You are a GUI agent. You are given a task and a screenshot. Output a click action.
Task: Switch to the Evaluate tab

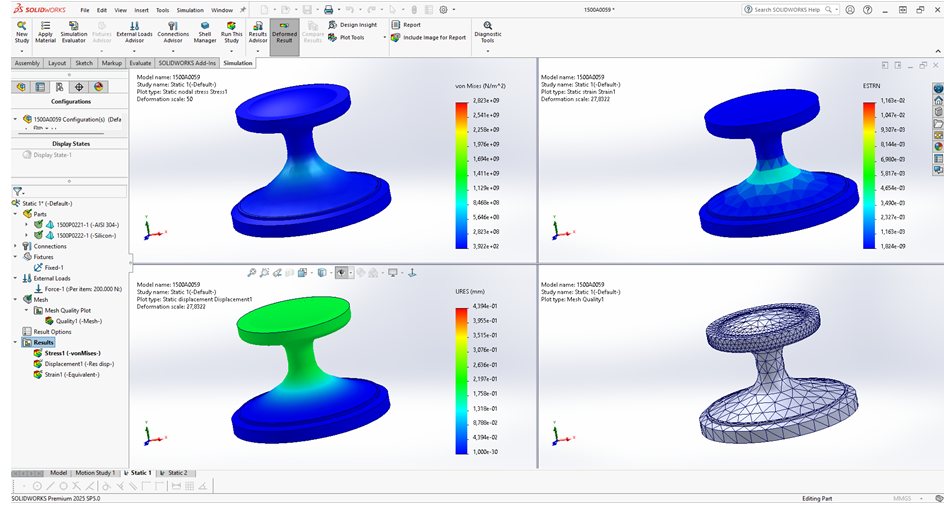point(140,63)
